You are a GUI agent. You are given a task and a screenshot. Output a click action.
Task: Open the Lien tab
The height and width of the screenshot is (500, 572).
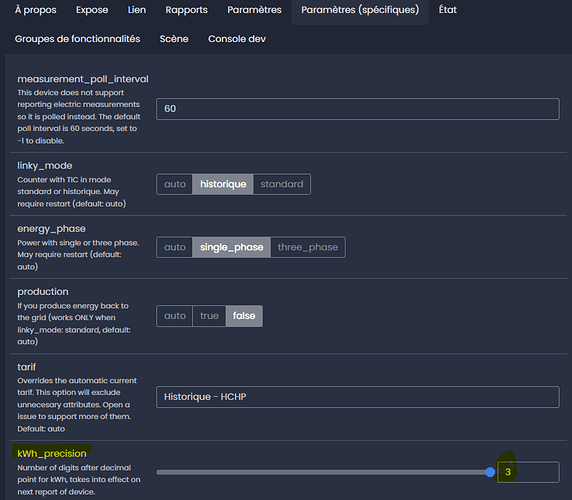(x=137, y=10)
